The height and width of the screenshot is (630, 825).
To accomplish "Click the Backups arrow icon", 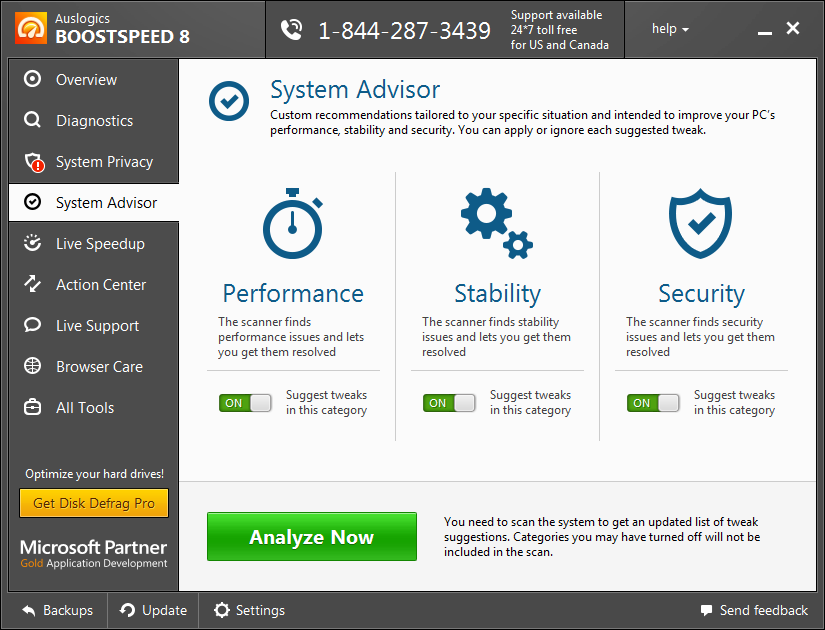I will (x=29, y=611).
